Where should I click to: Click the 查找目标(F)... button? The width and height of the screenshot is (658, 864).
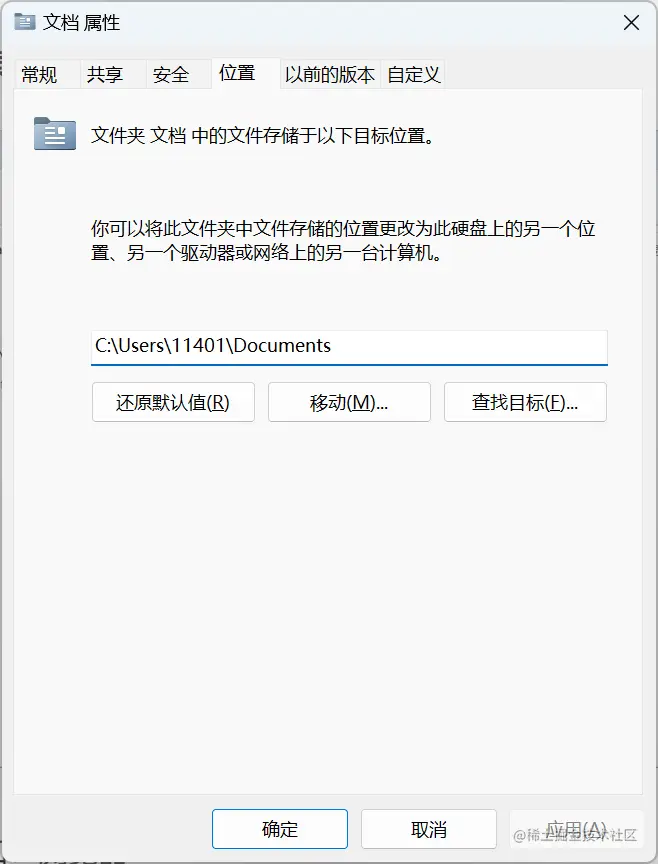(x=525, y=402)
